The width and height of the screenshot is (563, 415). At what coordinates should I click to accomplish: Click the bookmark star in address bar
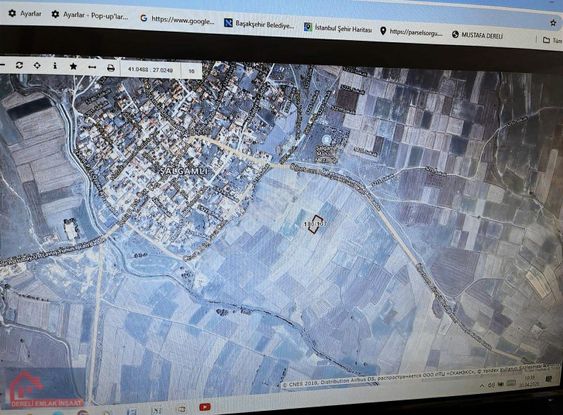click(553, 23)
